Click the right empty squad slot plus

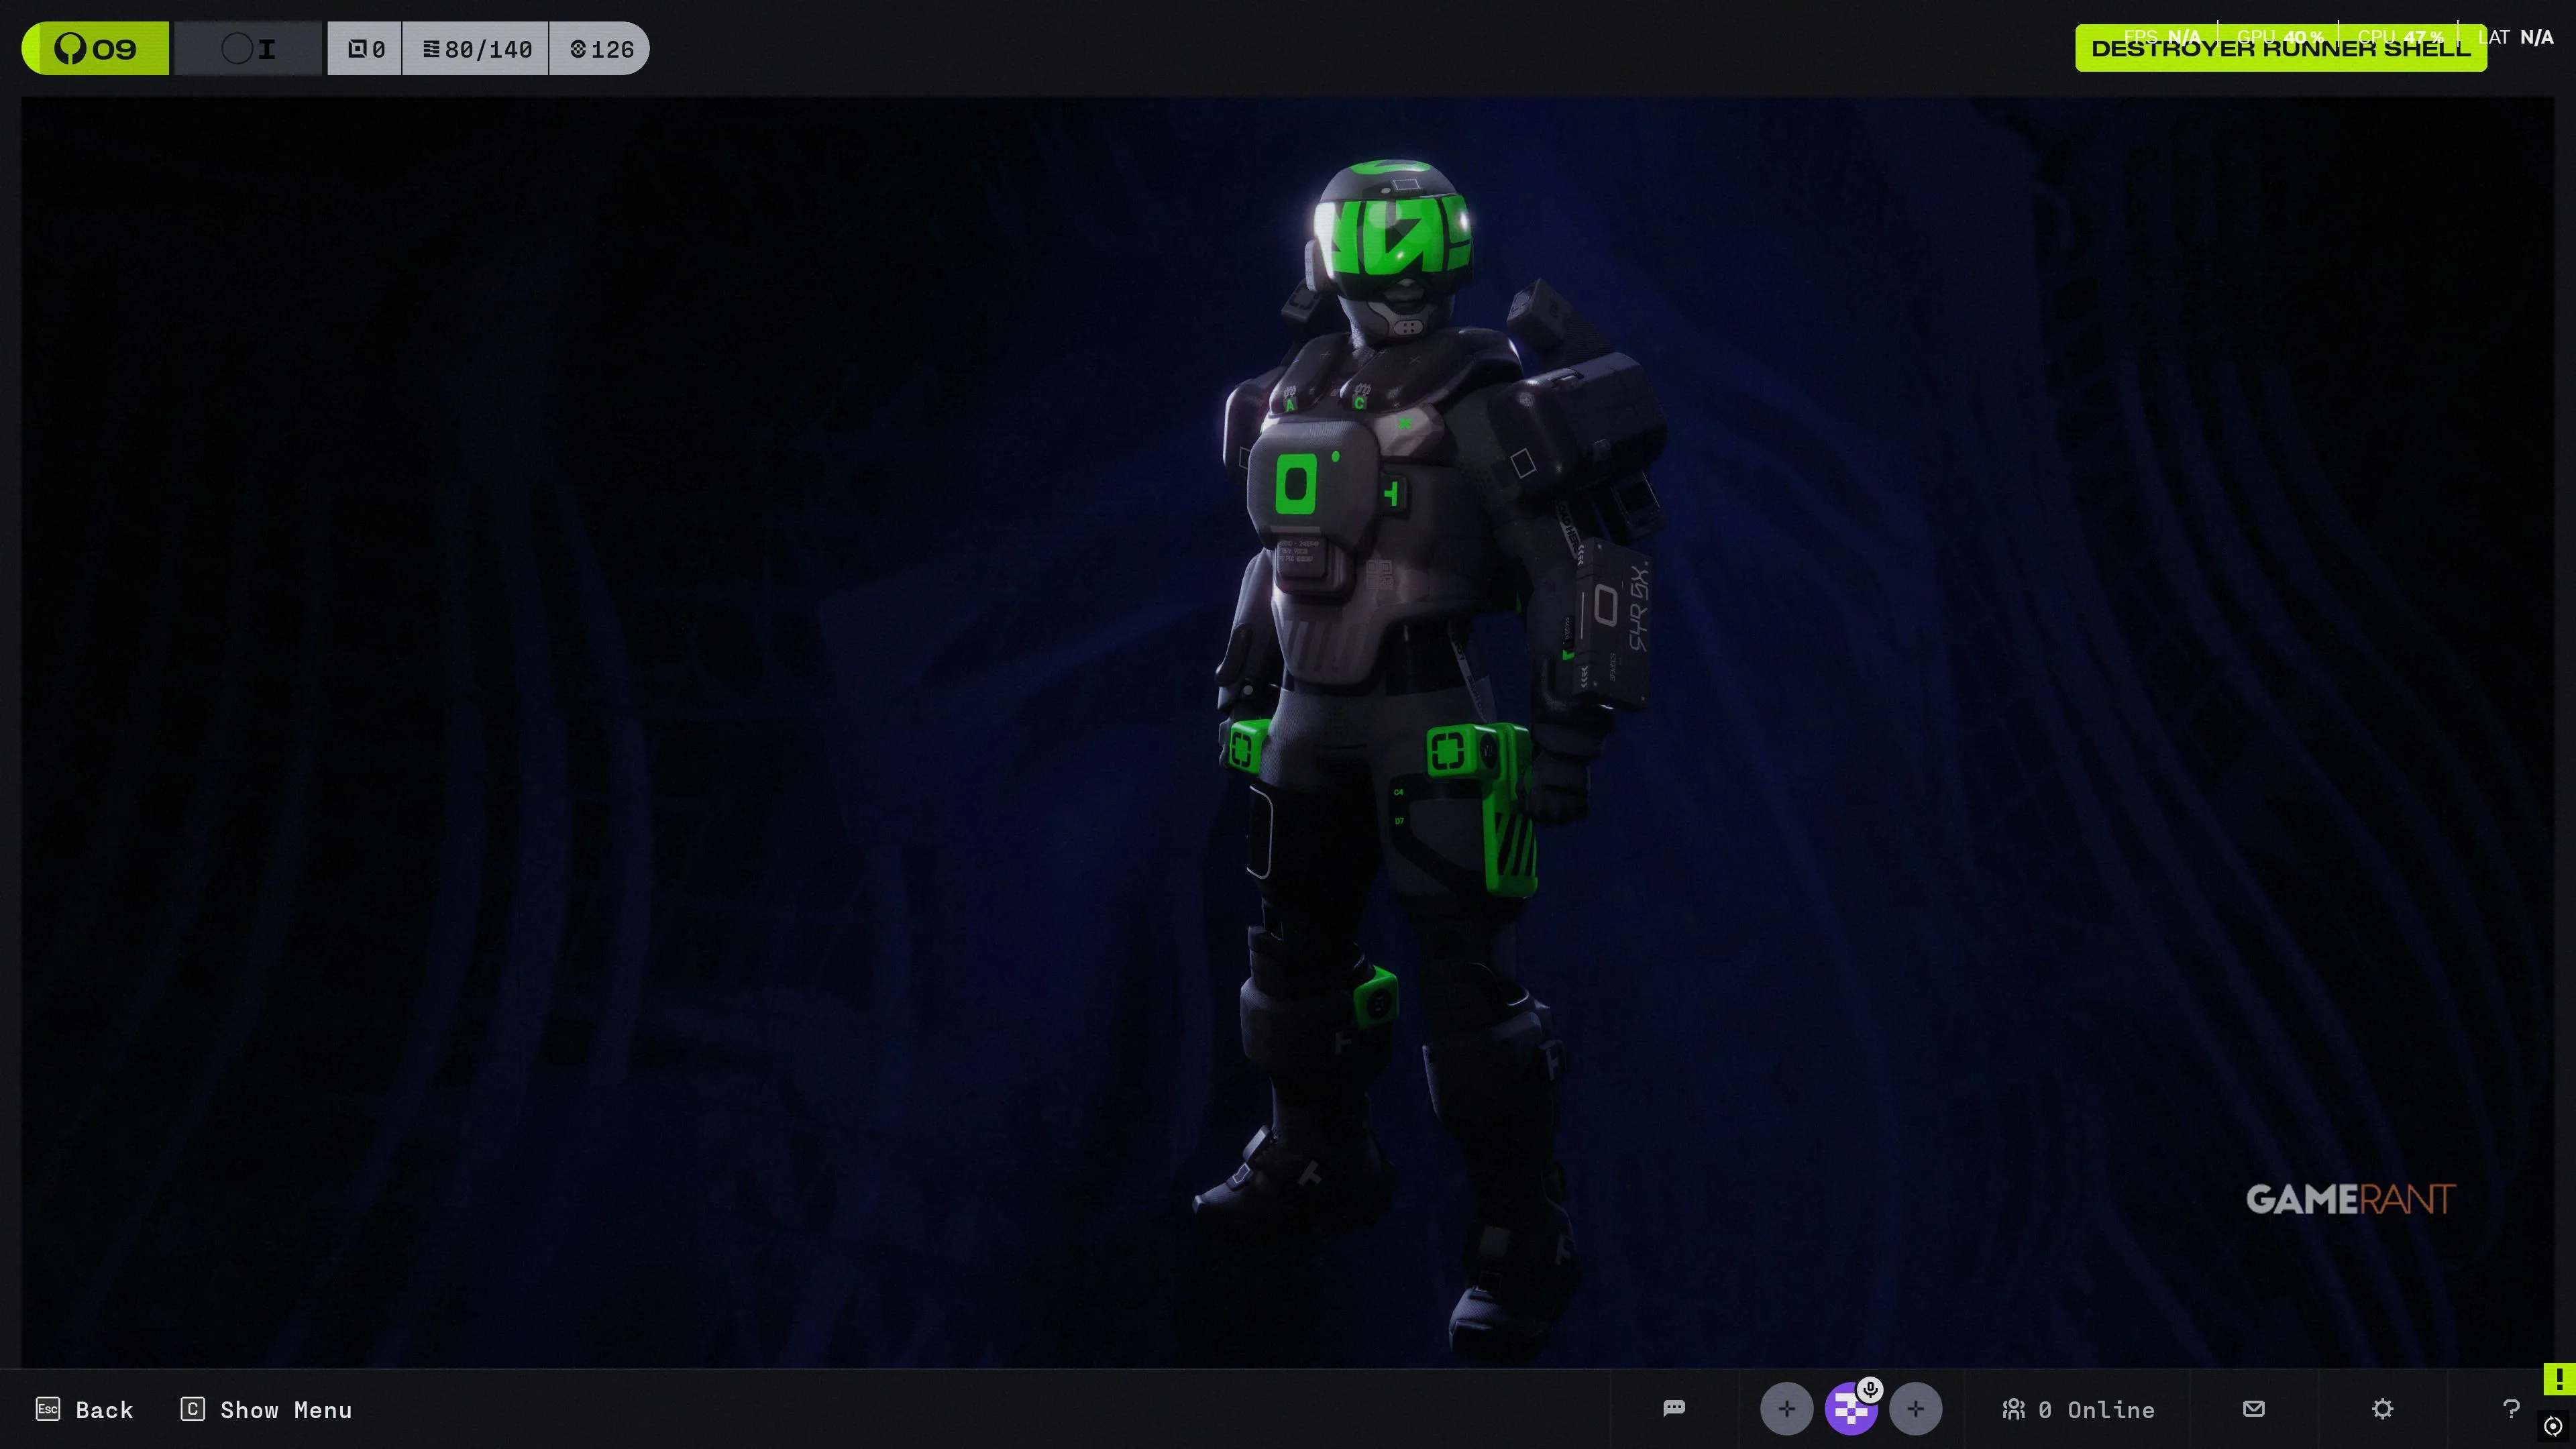(x=1915, y=1409)
